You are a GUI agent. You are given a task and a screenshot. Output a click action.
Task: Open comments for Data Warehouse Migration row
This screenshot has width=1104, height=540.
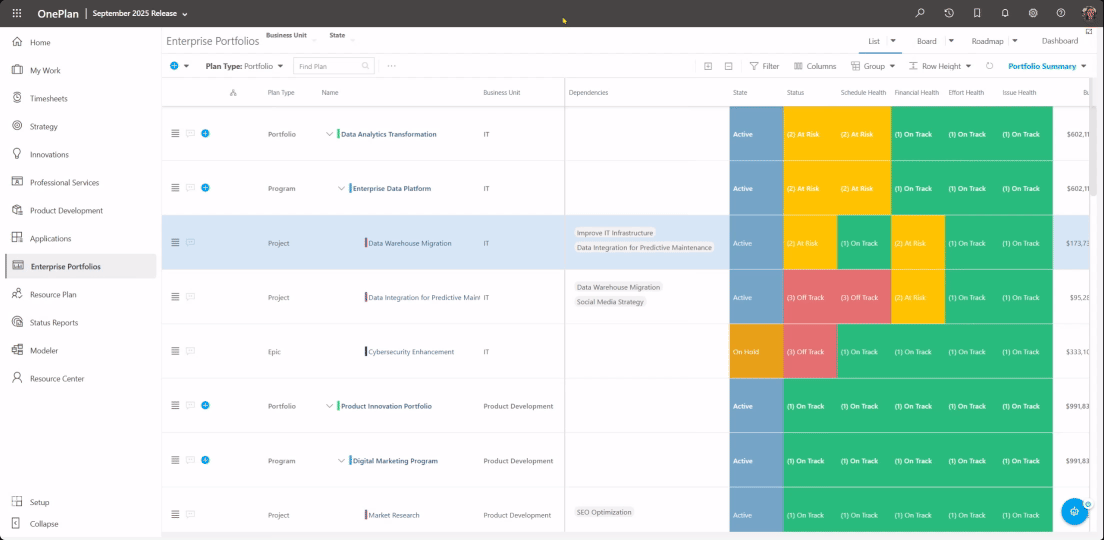190,243
